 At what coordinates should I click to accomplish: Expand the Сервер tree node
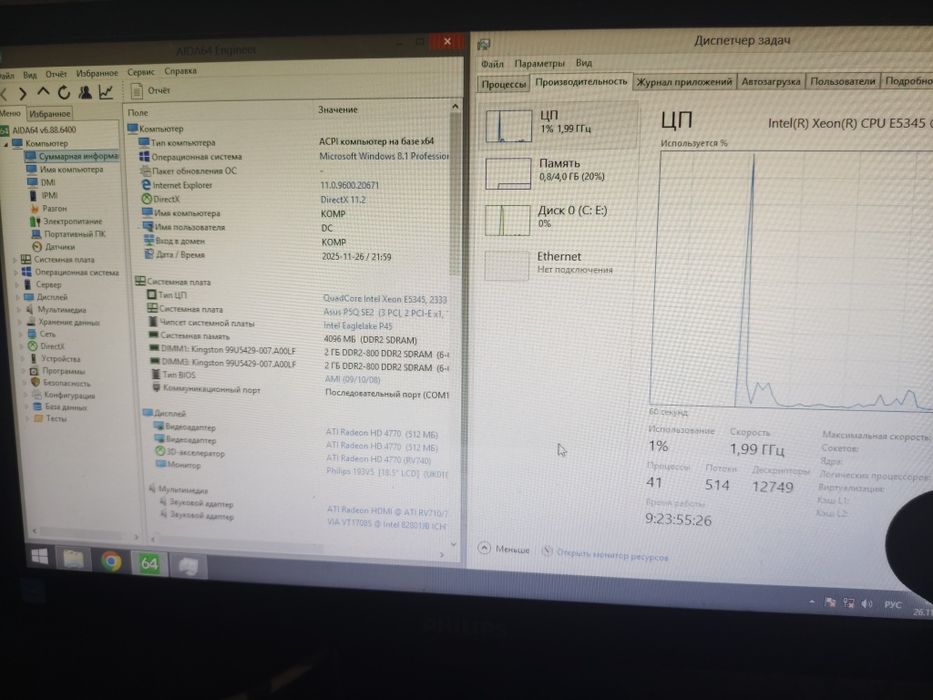coord(17,285)
